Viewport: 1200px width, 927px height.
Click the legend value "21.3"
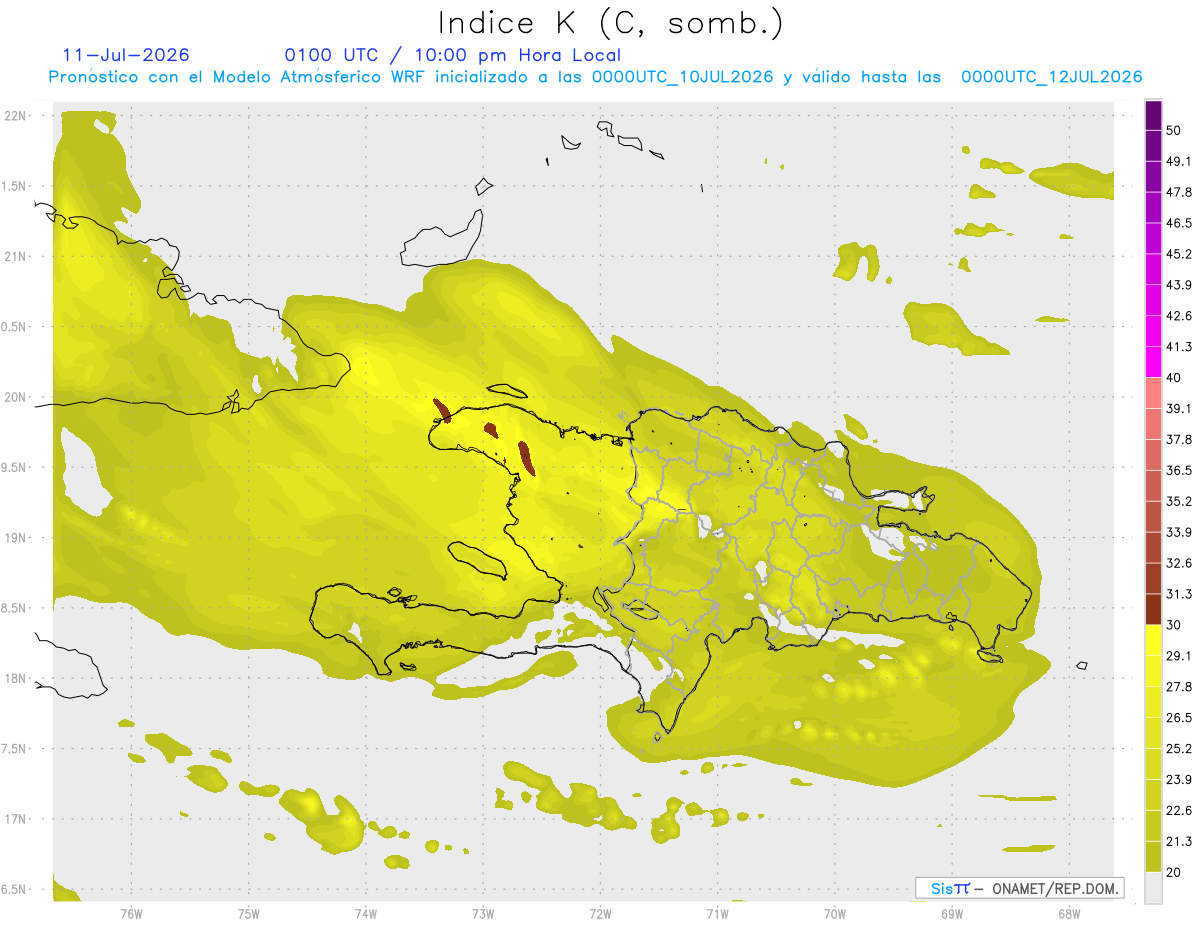[x=1179, y=842]
